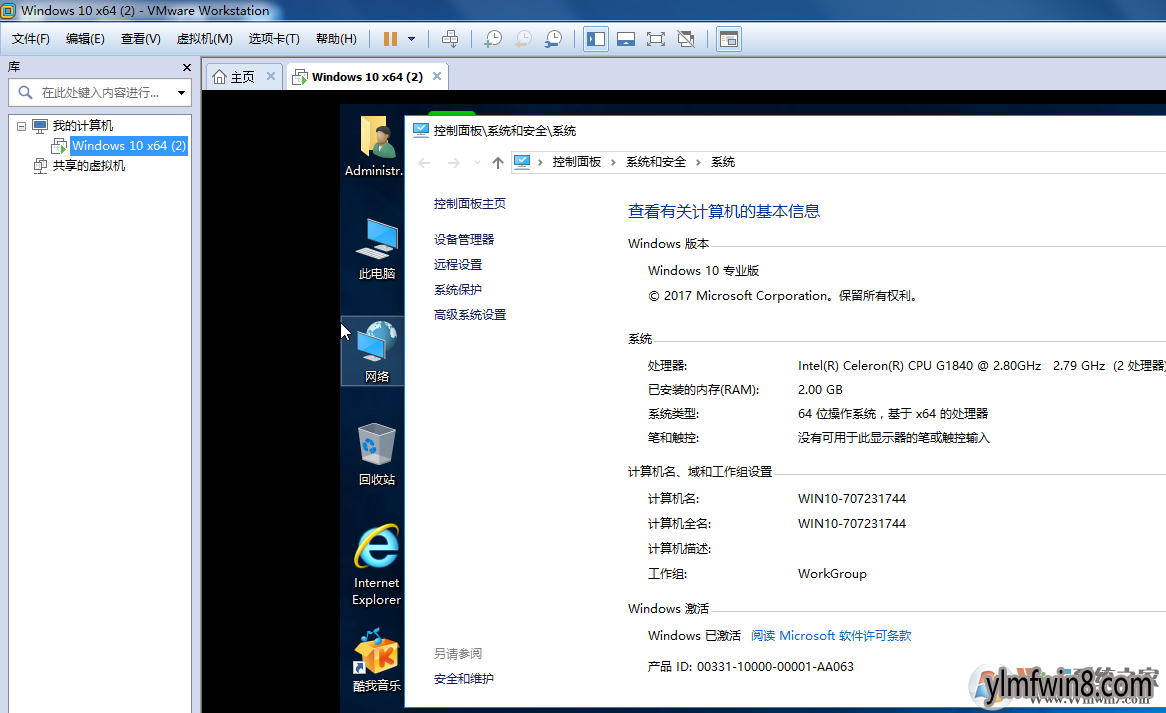The image size is (1166, 713).
Task: Switch to full screen mode icon
Action: [656, 39]
